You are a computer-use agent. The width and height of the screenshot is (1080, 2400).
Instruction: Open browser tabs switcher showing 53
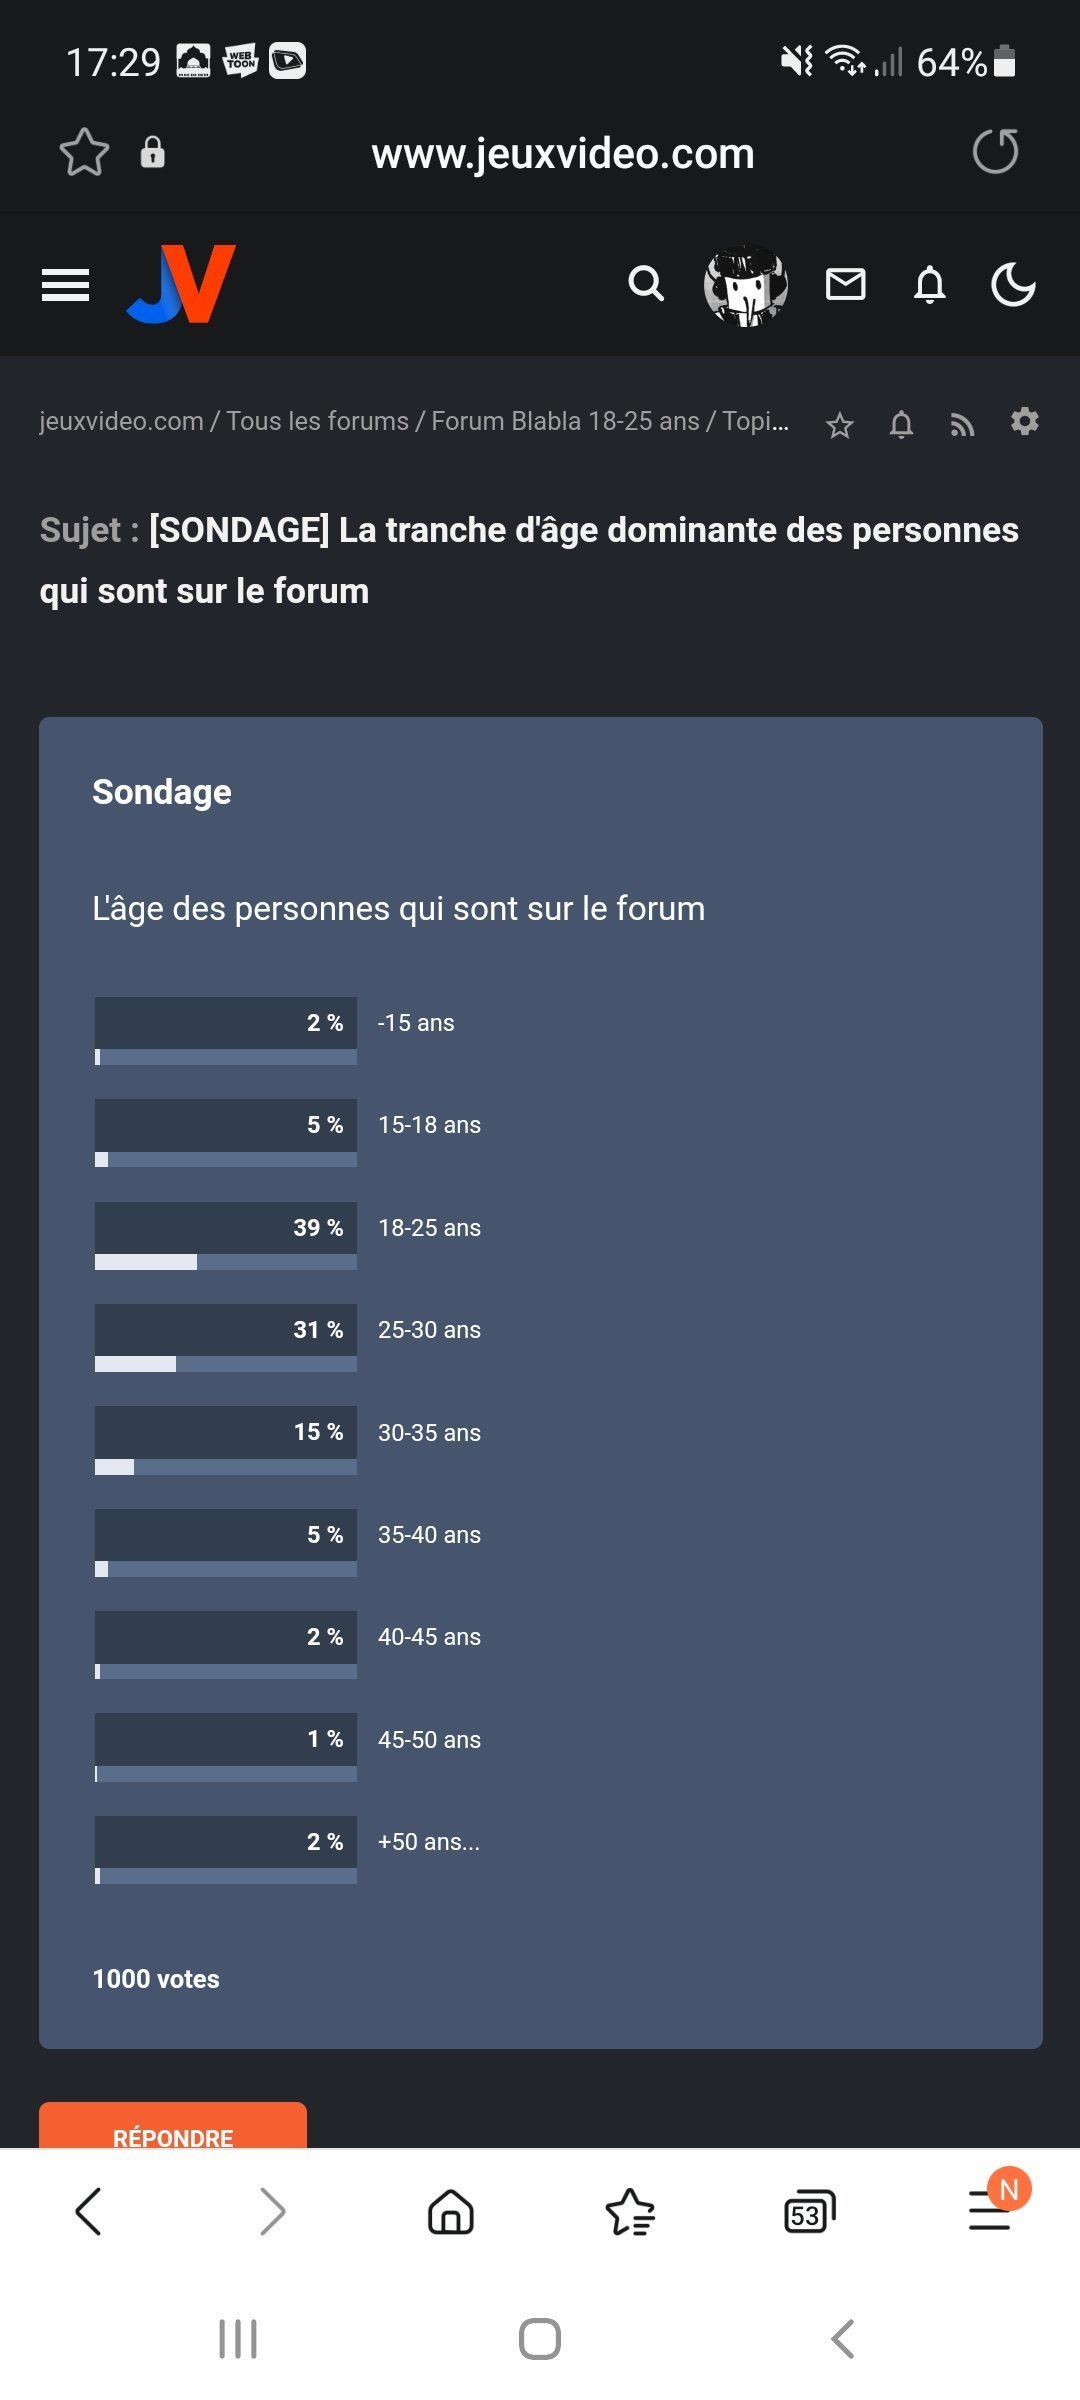click(809, 2211)
